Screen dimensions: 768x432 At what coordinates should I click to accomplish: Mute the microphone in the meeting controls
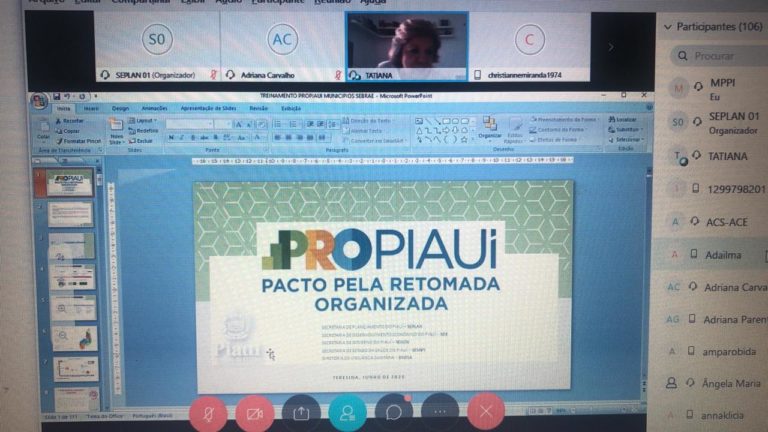[208, 413]
